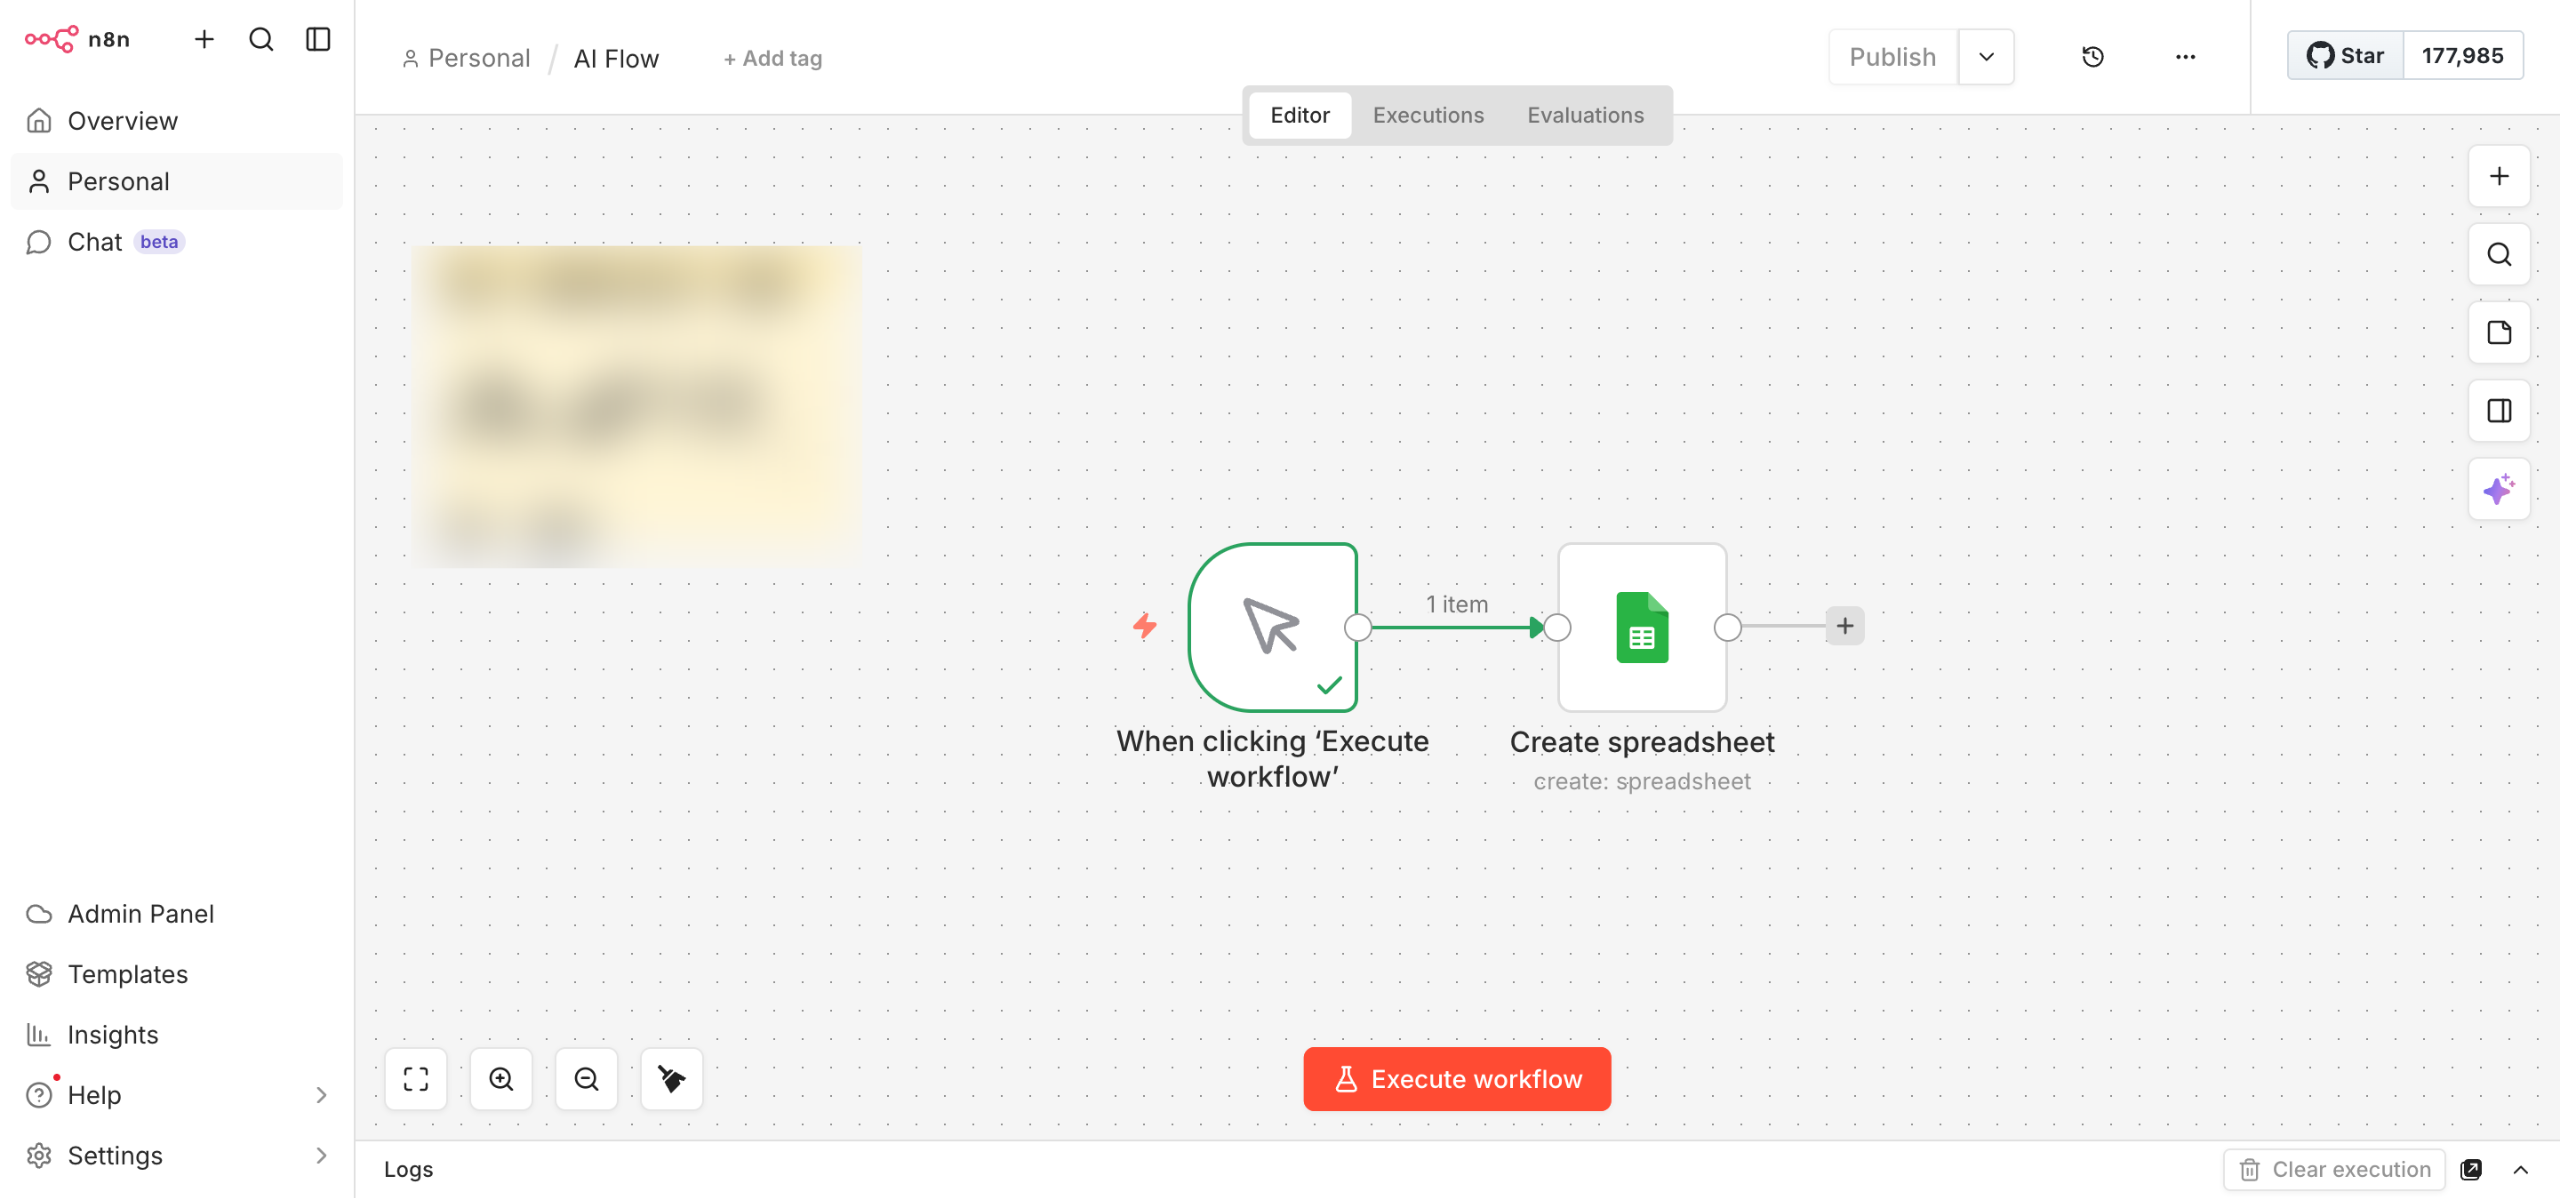Click the Google Sheets Create spreadsheet node

tap(1642, 627)
